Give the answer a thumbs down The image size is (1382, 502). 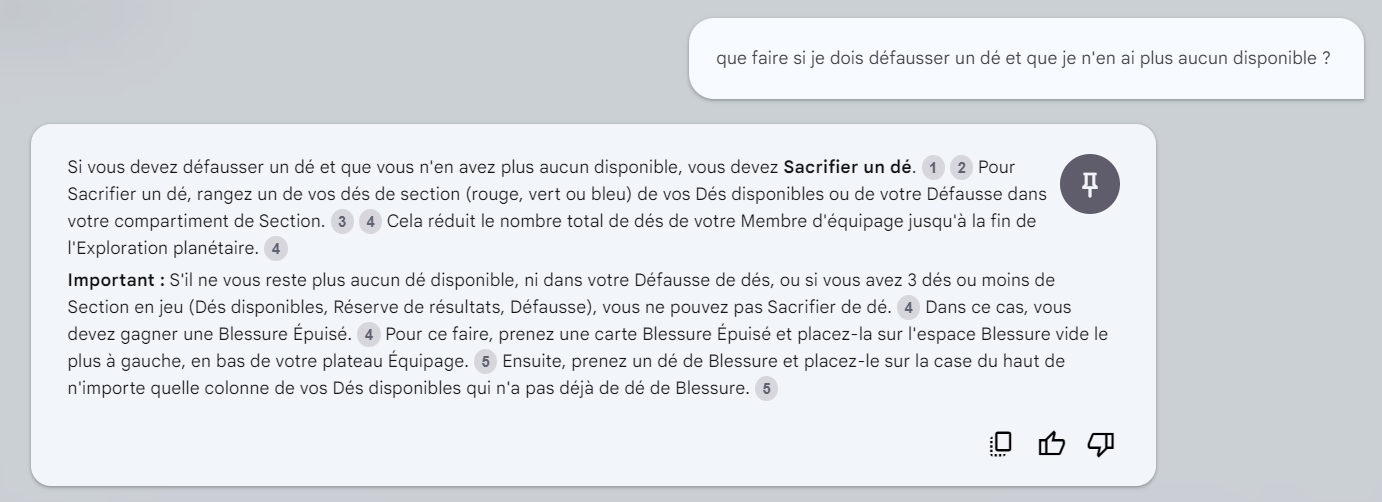tap(1100, 442)
